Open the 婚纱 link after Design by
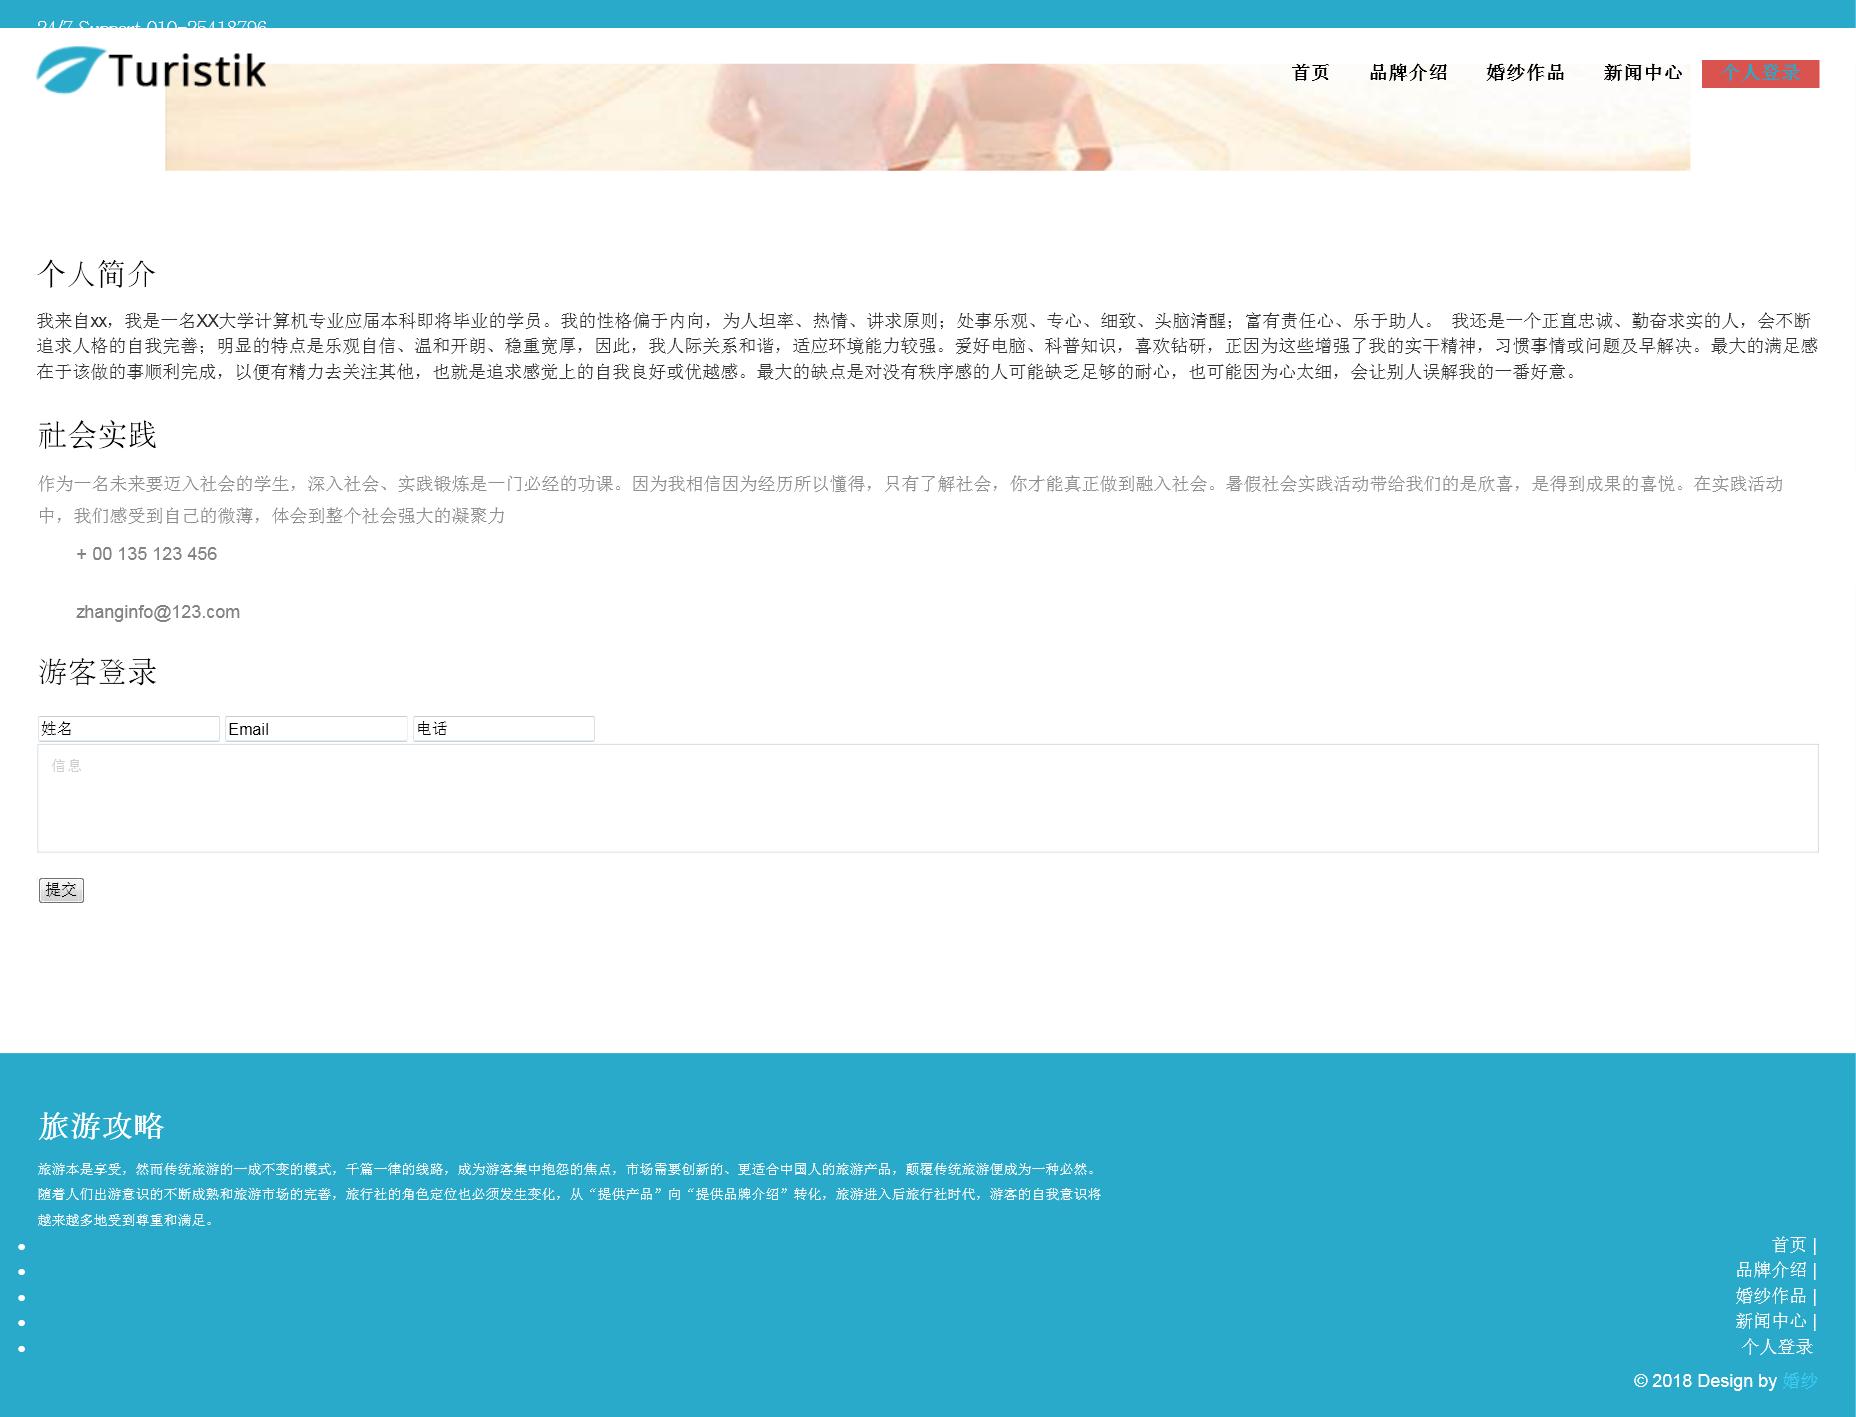Viewport: 1856px width, 1417px height. pos(1799,1381)
